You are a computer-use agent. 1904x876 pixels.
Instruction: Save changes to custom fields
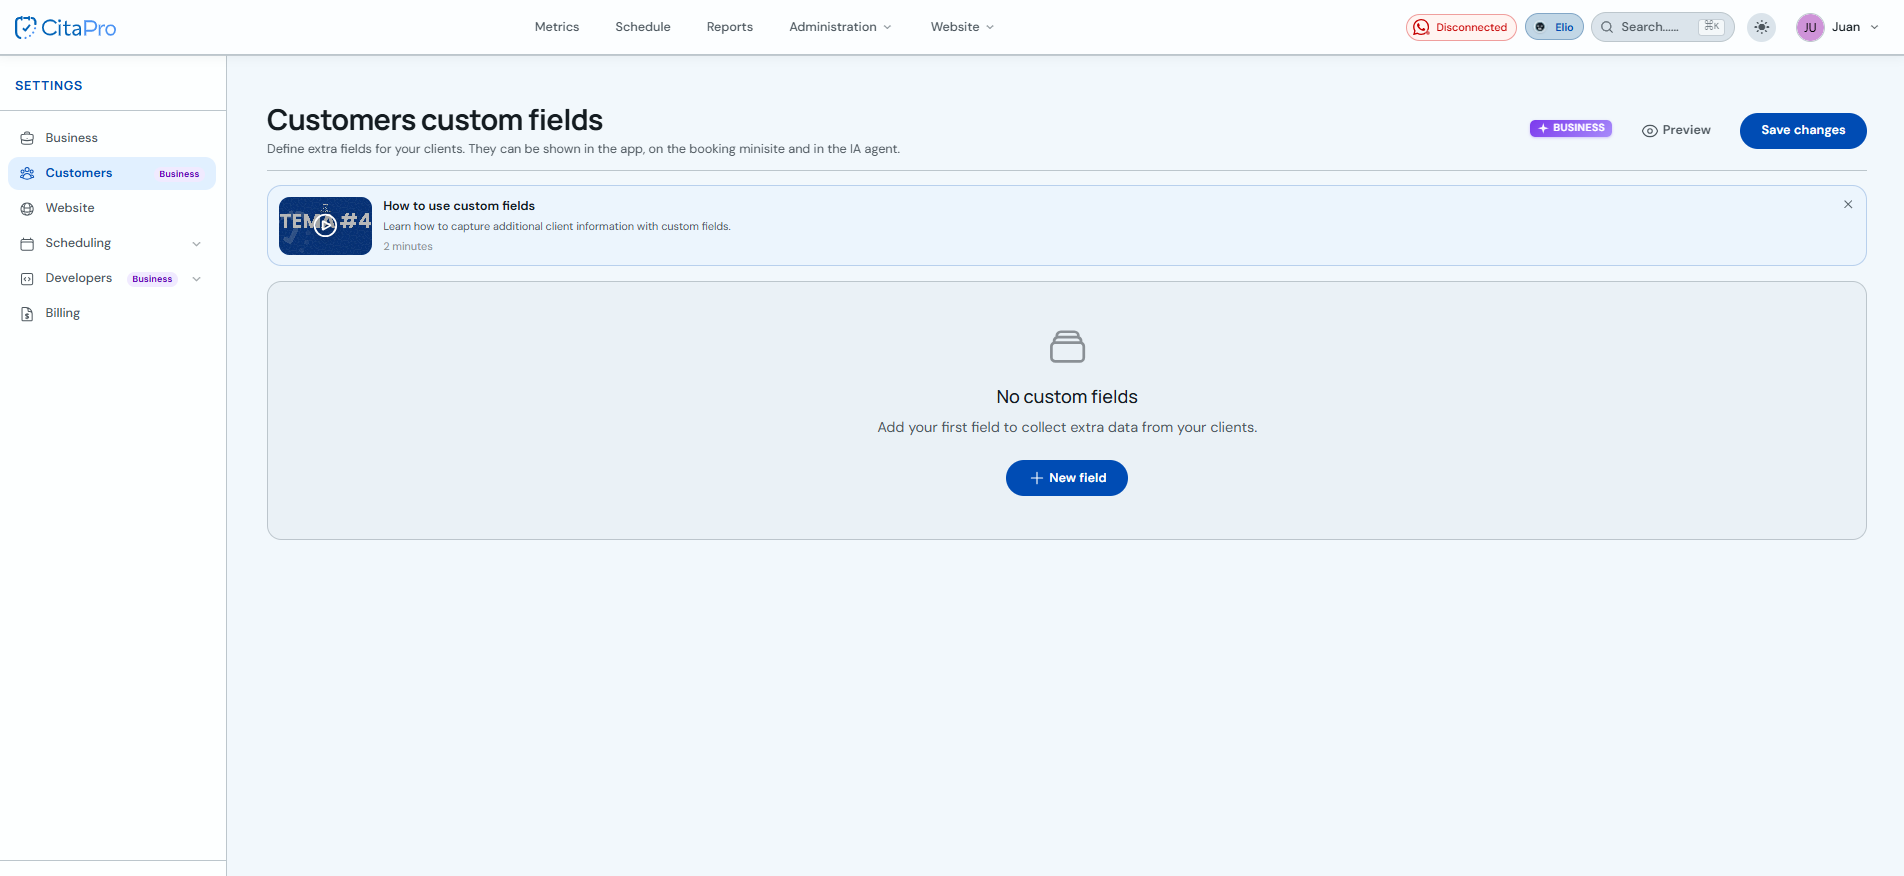click(1803, 131)
